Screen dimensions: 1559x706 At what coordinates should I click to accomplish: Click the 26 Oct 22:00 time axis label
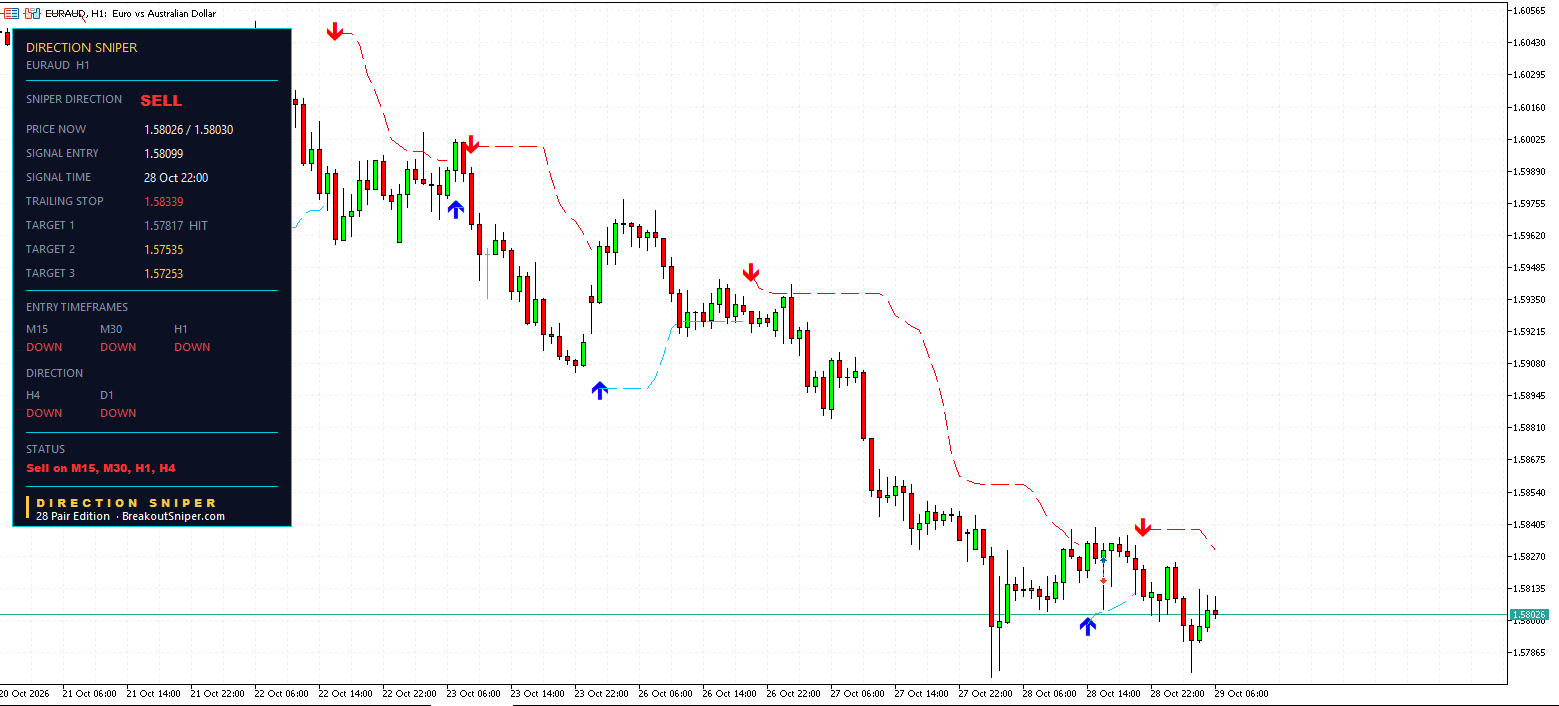click(793, 692)
